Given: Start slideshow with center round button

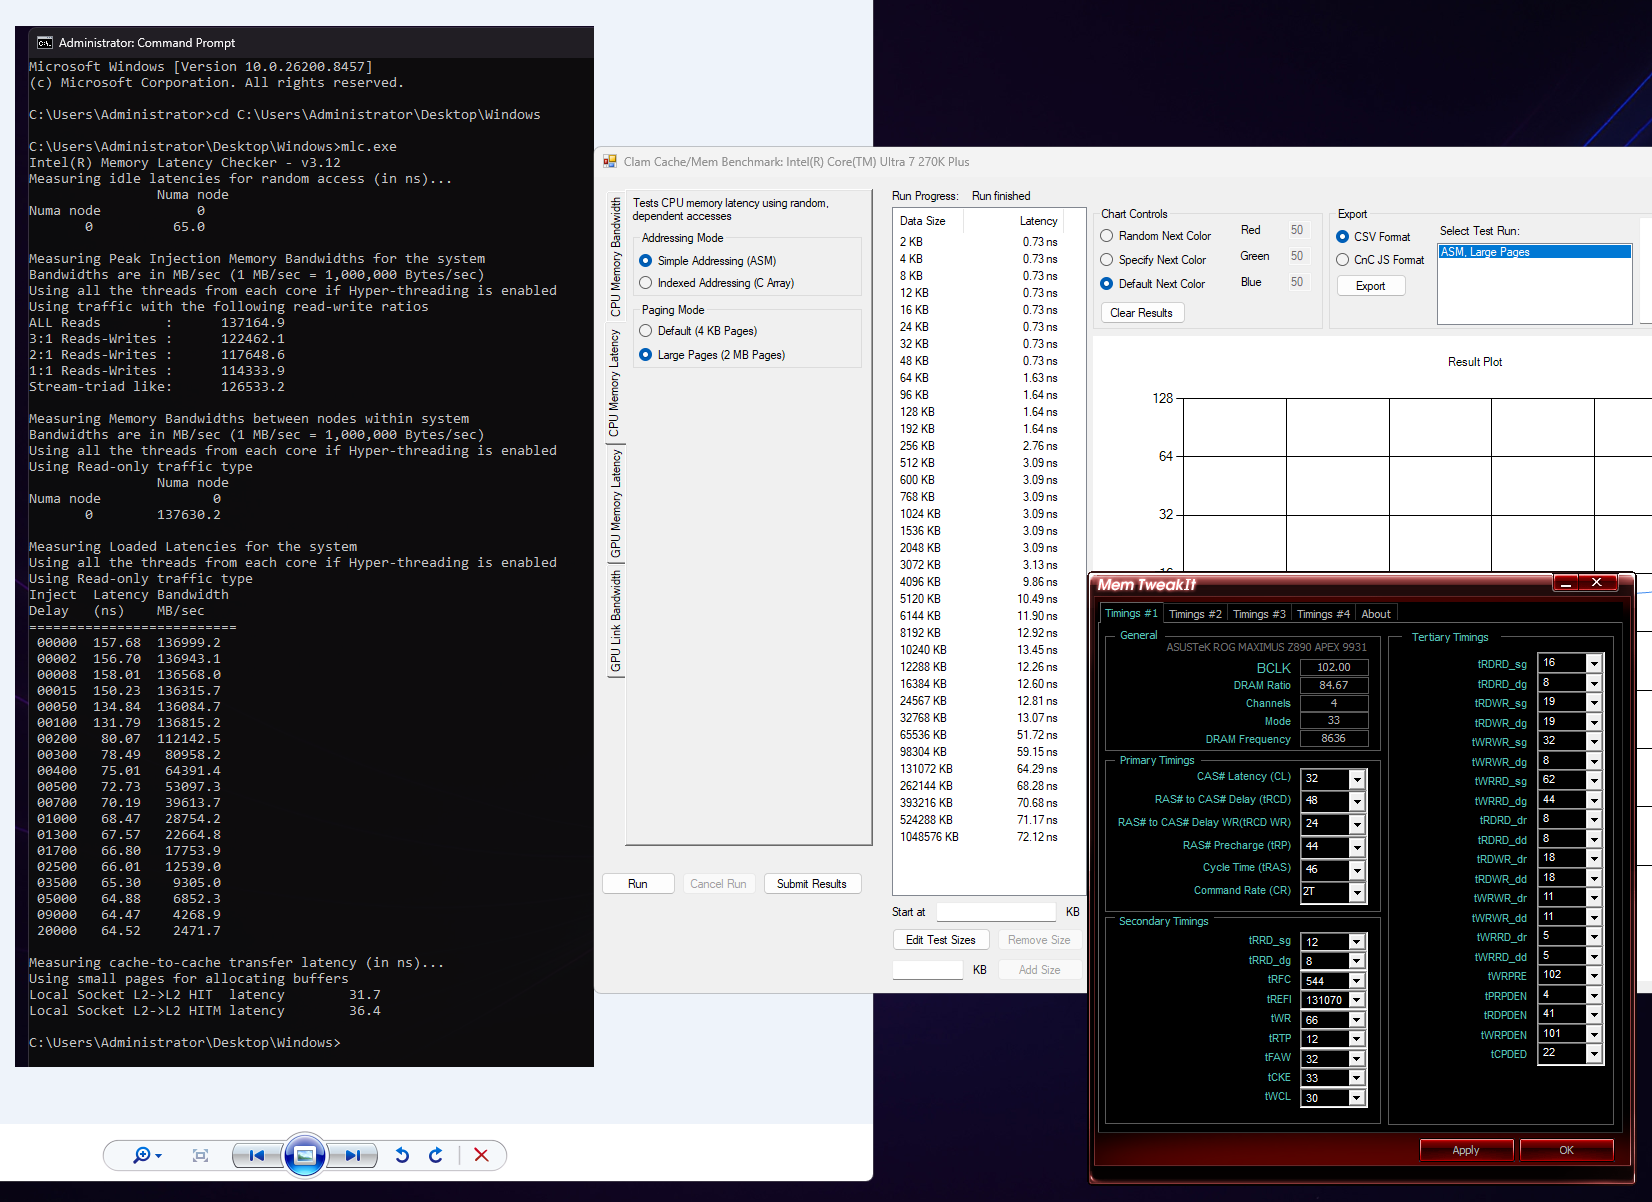Looking at the screenshot, I should tap(305, 1155).
